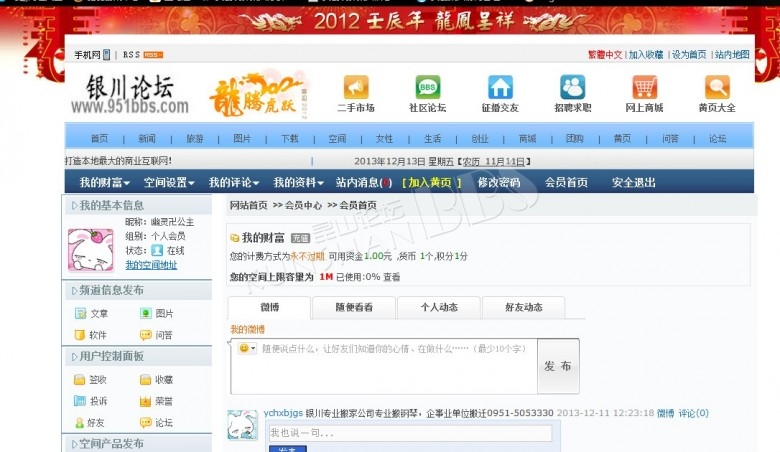Open 团购 in the blue navigation bar
Image resolution: width=780 pixels, height=452 pixels.
[575, 139]
